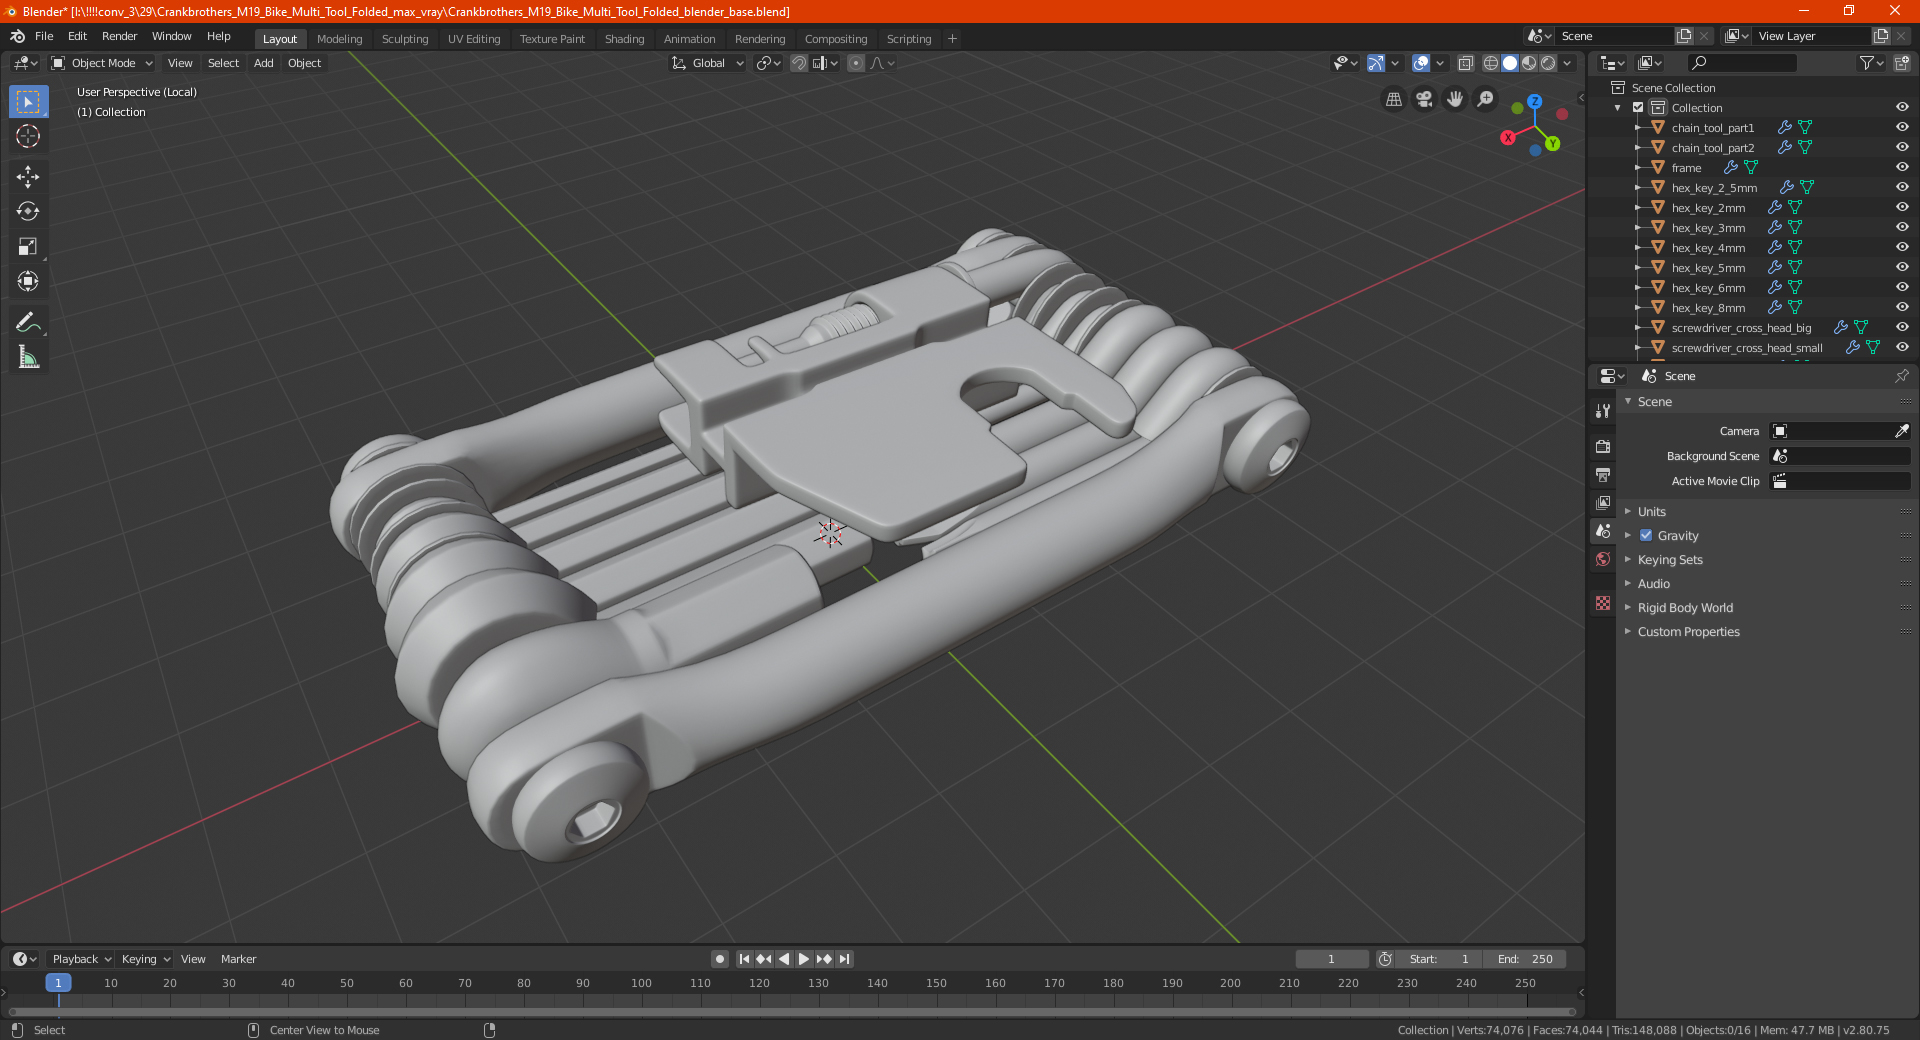Choose the Annotate tool
Image resolution: width=1920 pixels, height=1040 pixels.
pyautogui.click(x=28, y=322)
